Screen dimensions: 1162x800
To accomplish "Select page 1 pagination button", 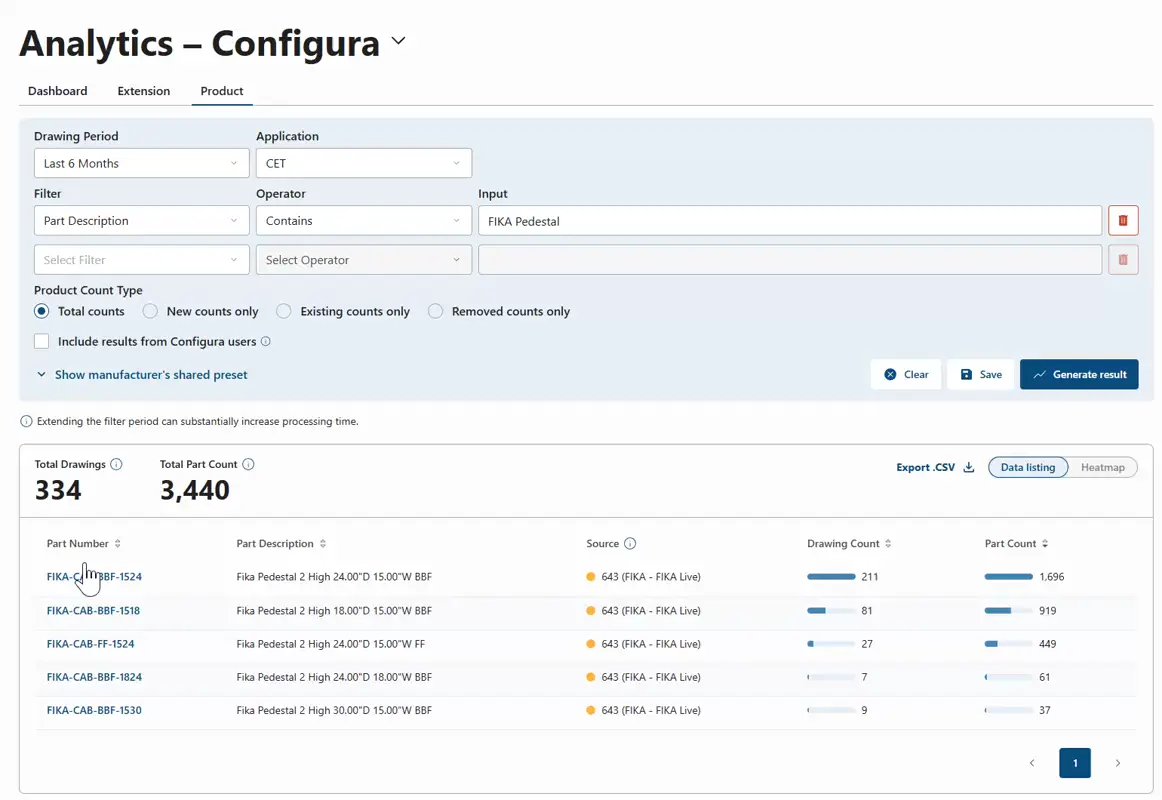I will [x=1075, y=763].
